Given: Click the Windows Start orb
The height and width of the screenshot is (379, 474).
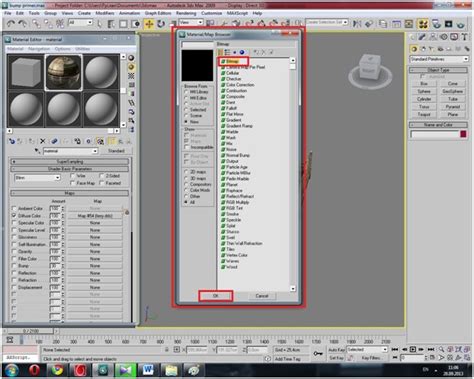Looking at the screenshot, I should [x=12, y=370].
